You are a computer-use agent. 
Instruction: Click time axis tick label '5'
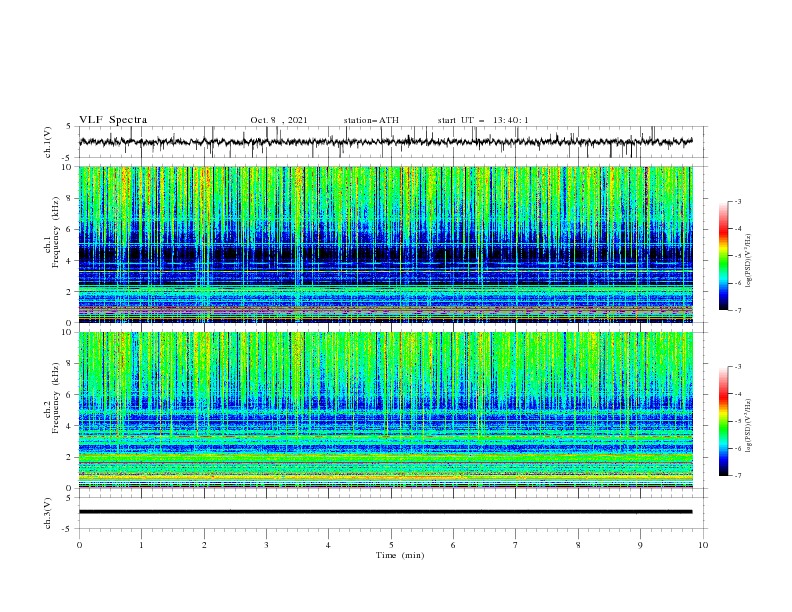(391, 545)
